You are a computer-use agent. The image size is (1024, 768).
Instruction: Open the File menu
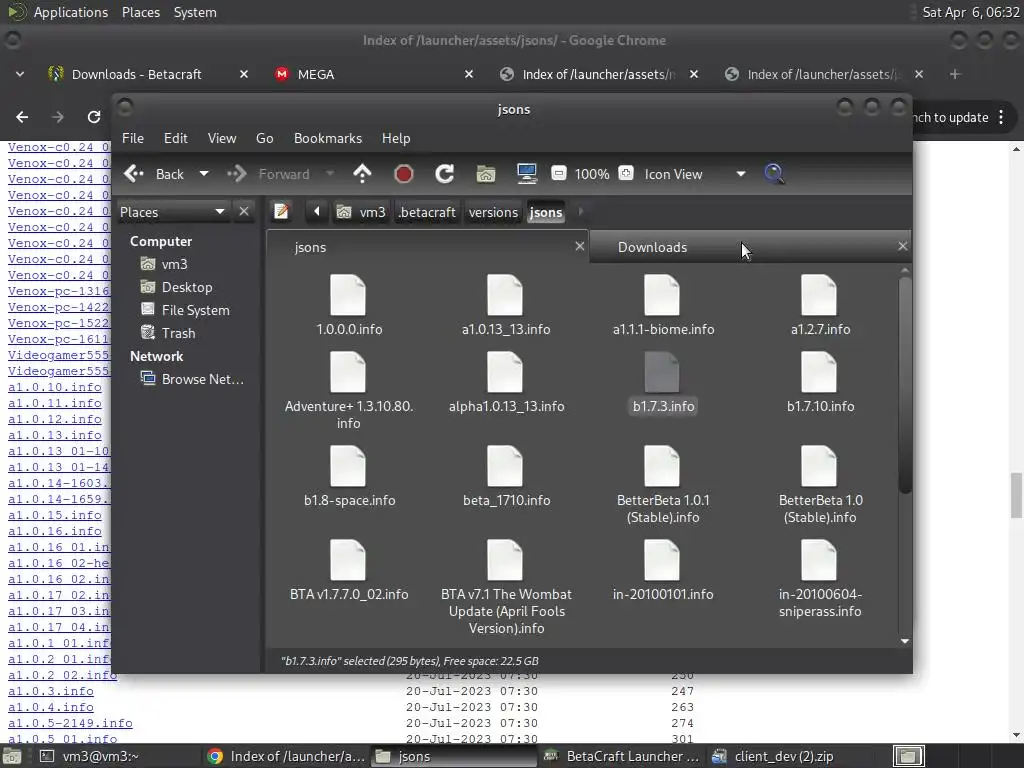point(133,138)
